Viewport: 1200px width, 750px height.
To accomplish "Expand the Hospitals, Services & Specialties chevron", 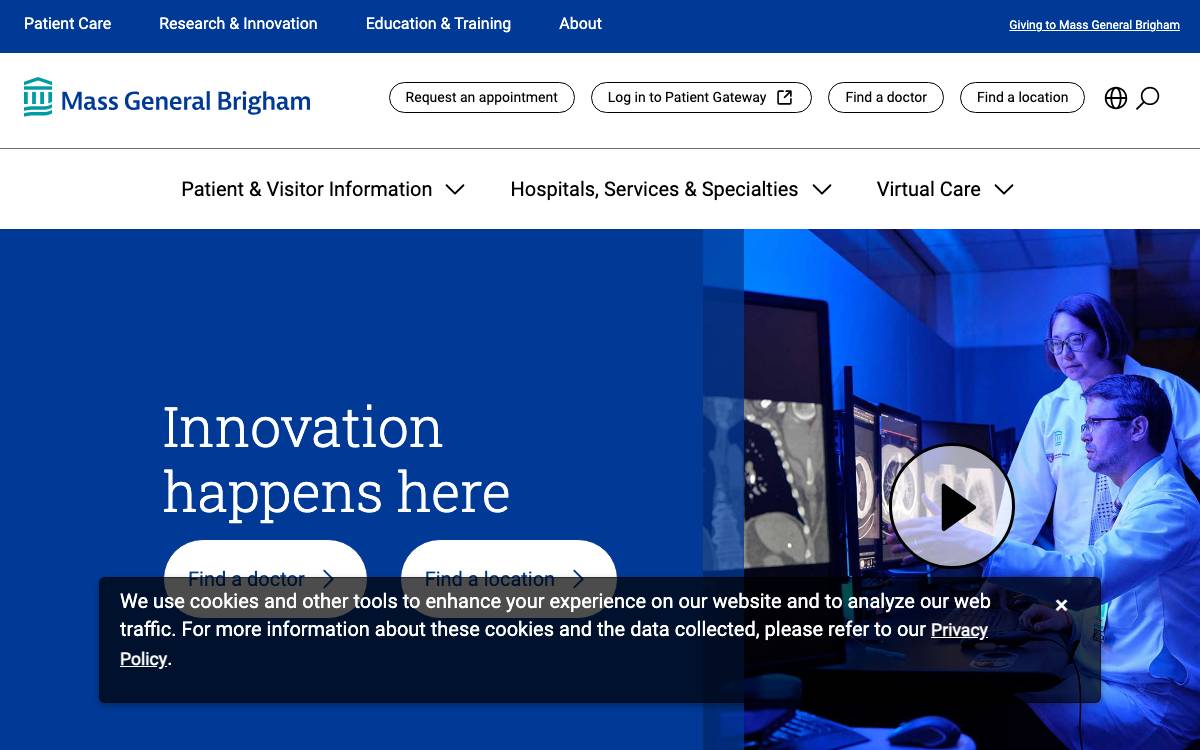I will click(x=822, y=189).
